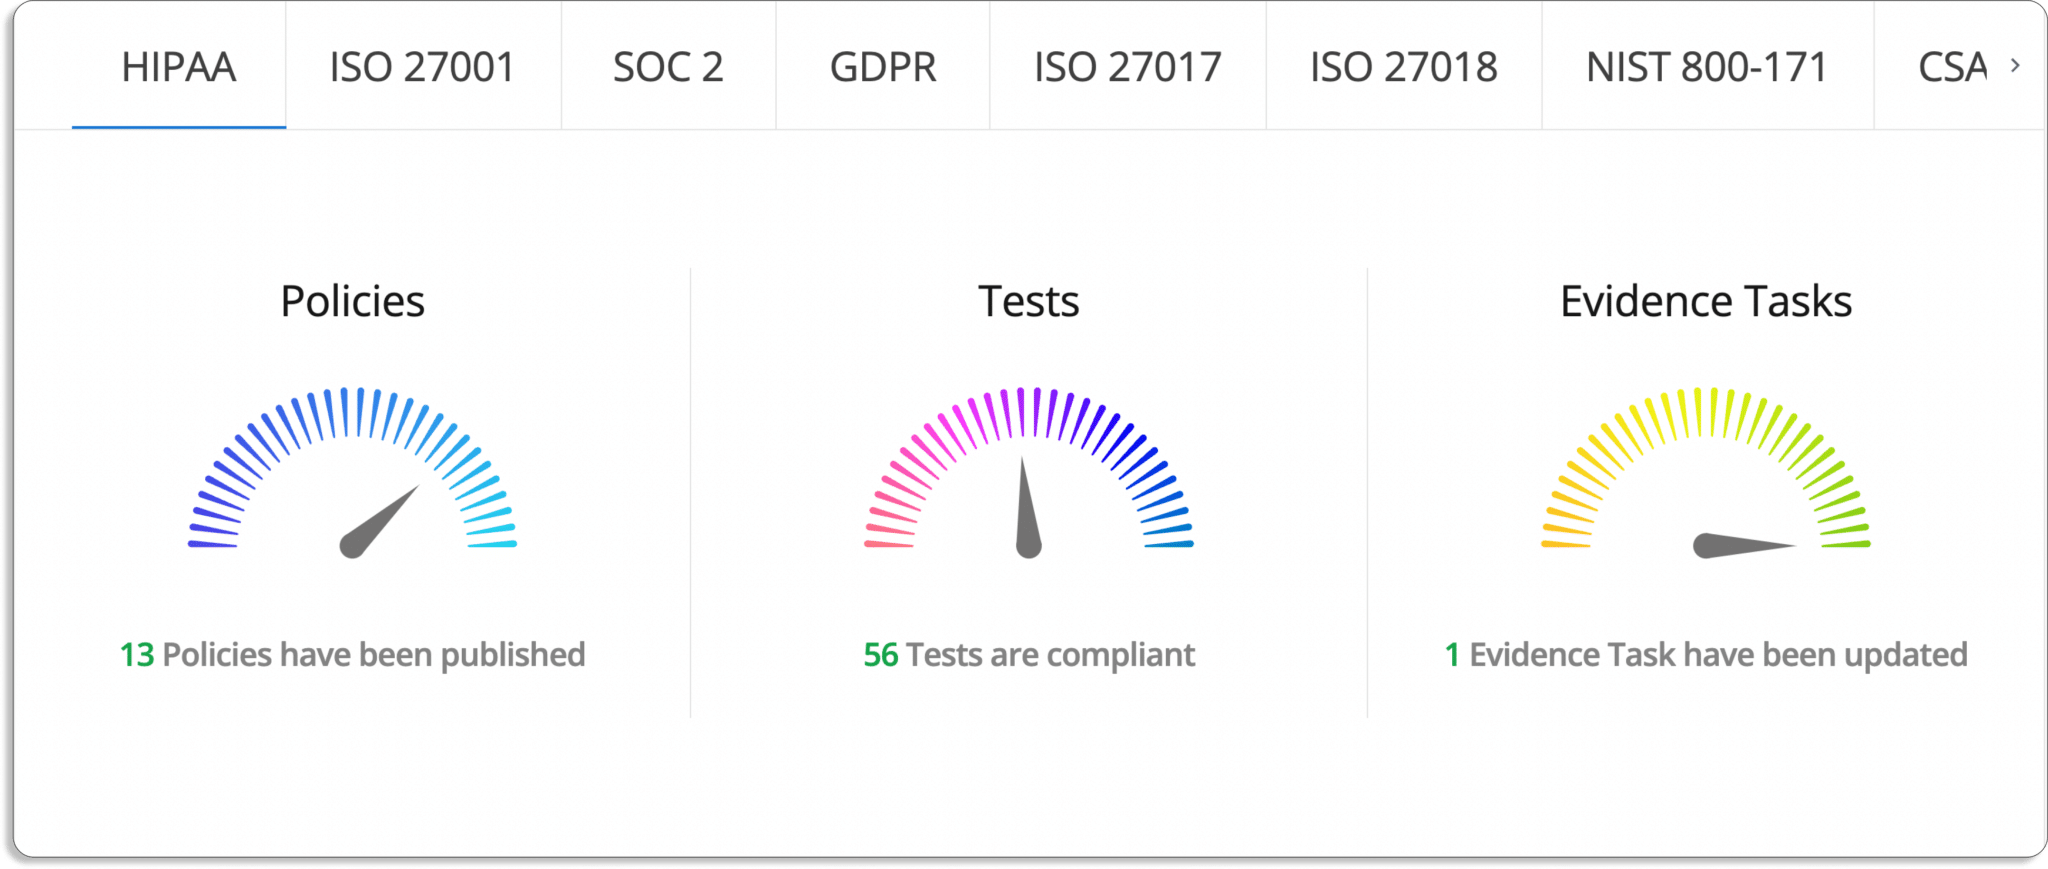Screen dimensions: 2048x869
Task: Show more framework tabs with the right chevron
Action: (x=2016, y=66)
